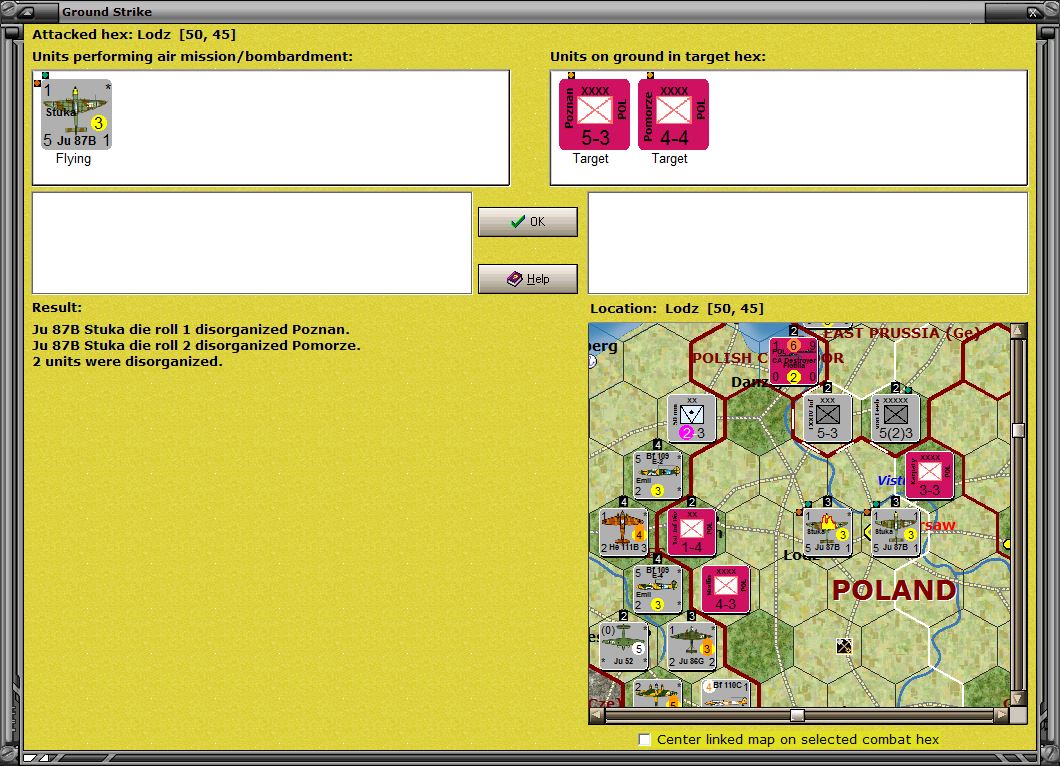Click the 'Flying' status label under Stuka

[73, 159]
